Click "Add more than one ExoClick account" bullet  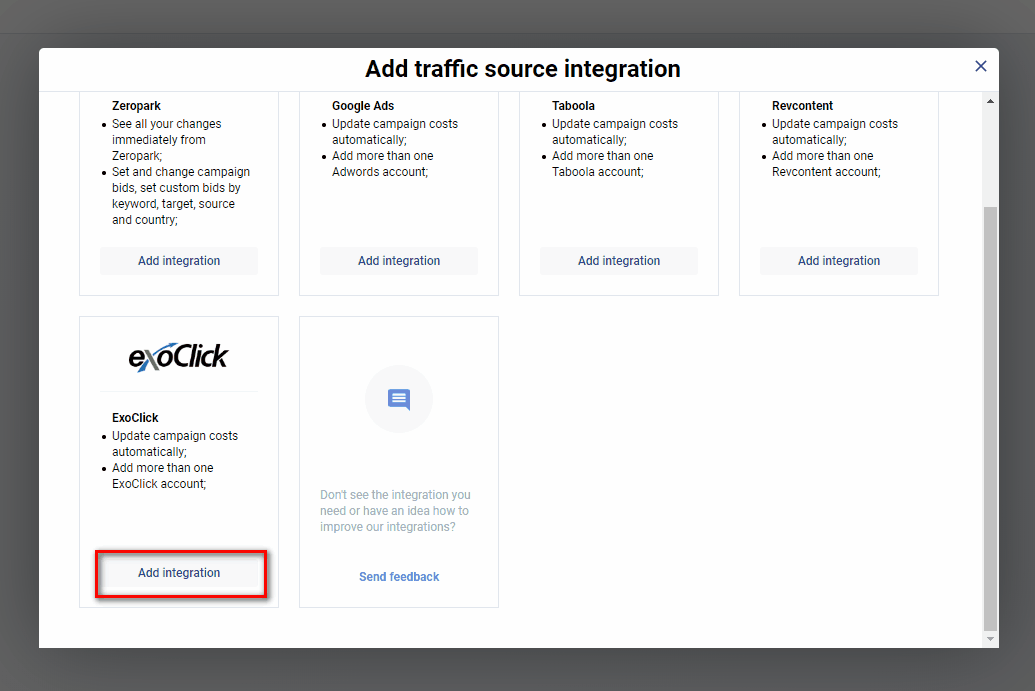coord(162,476)
